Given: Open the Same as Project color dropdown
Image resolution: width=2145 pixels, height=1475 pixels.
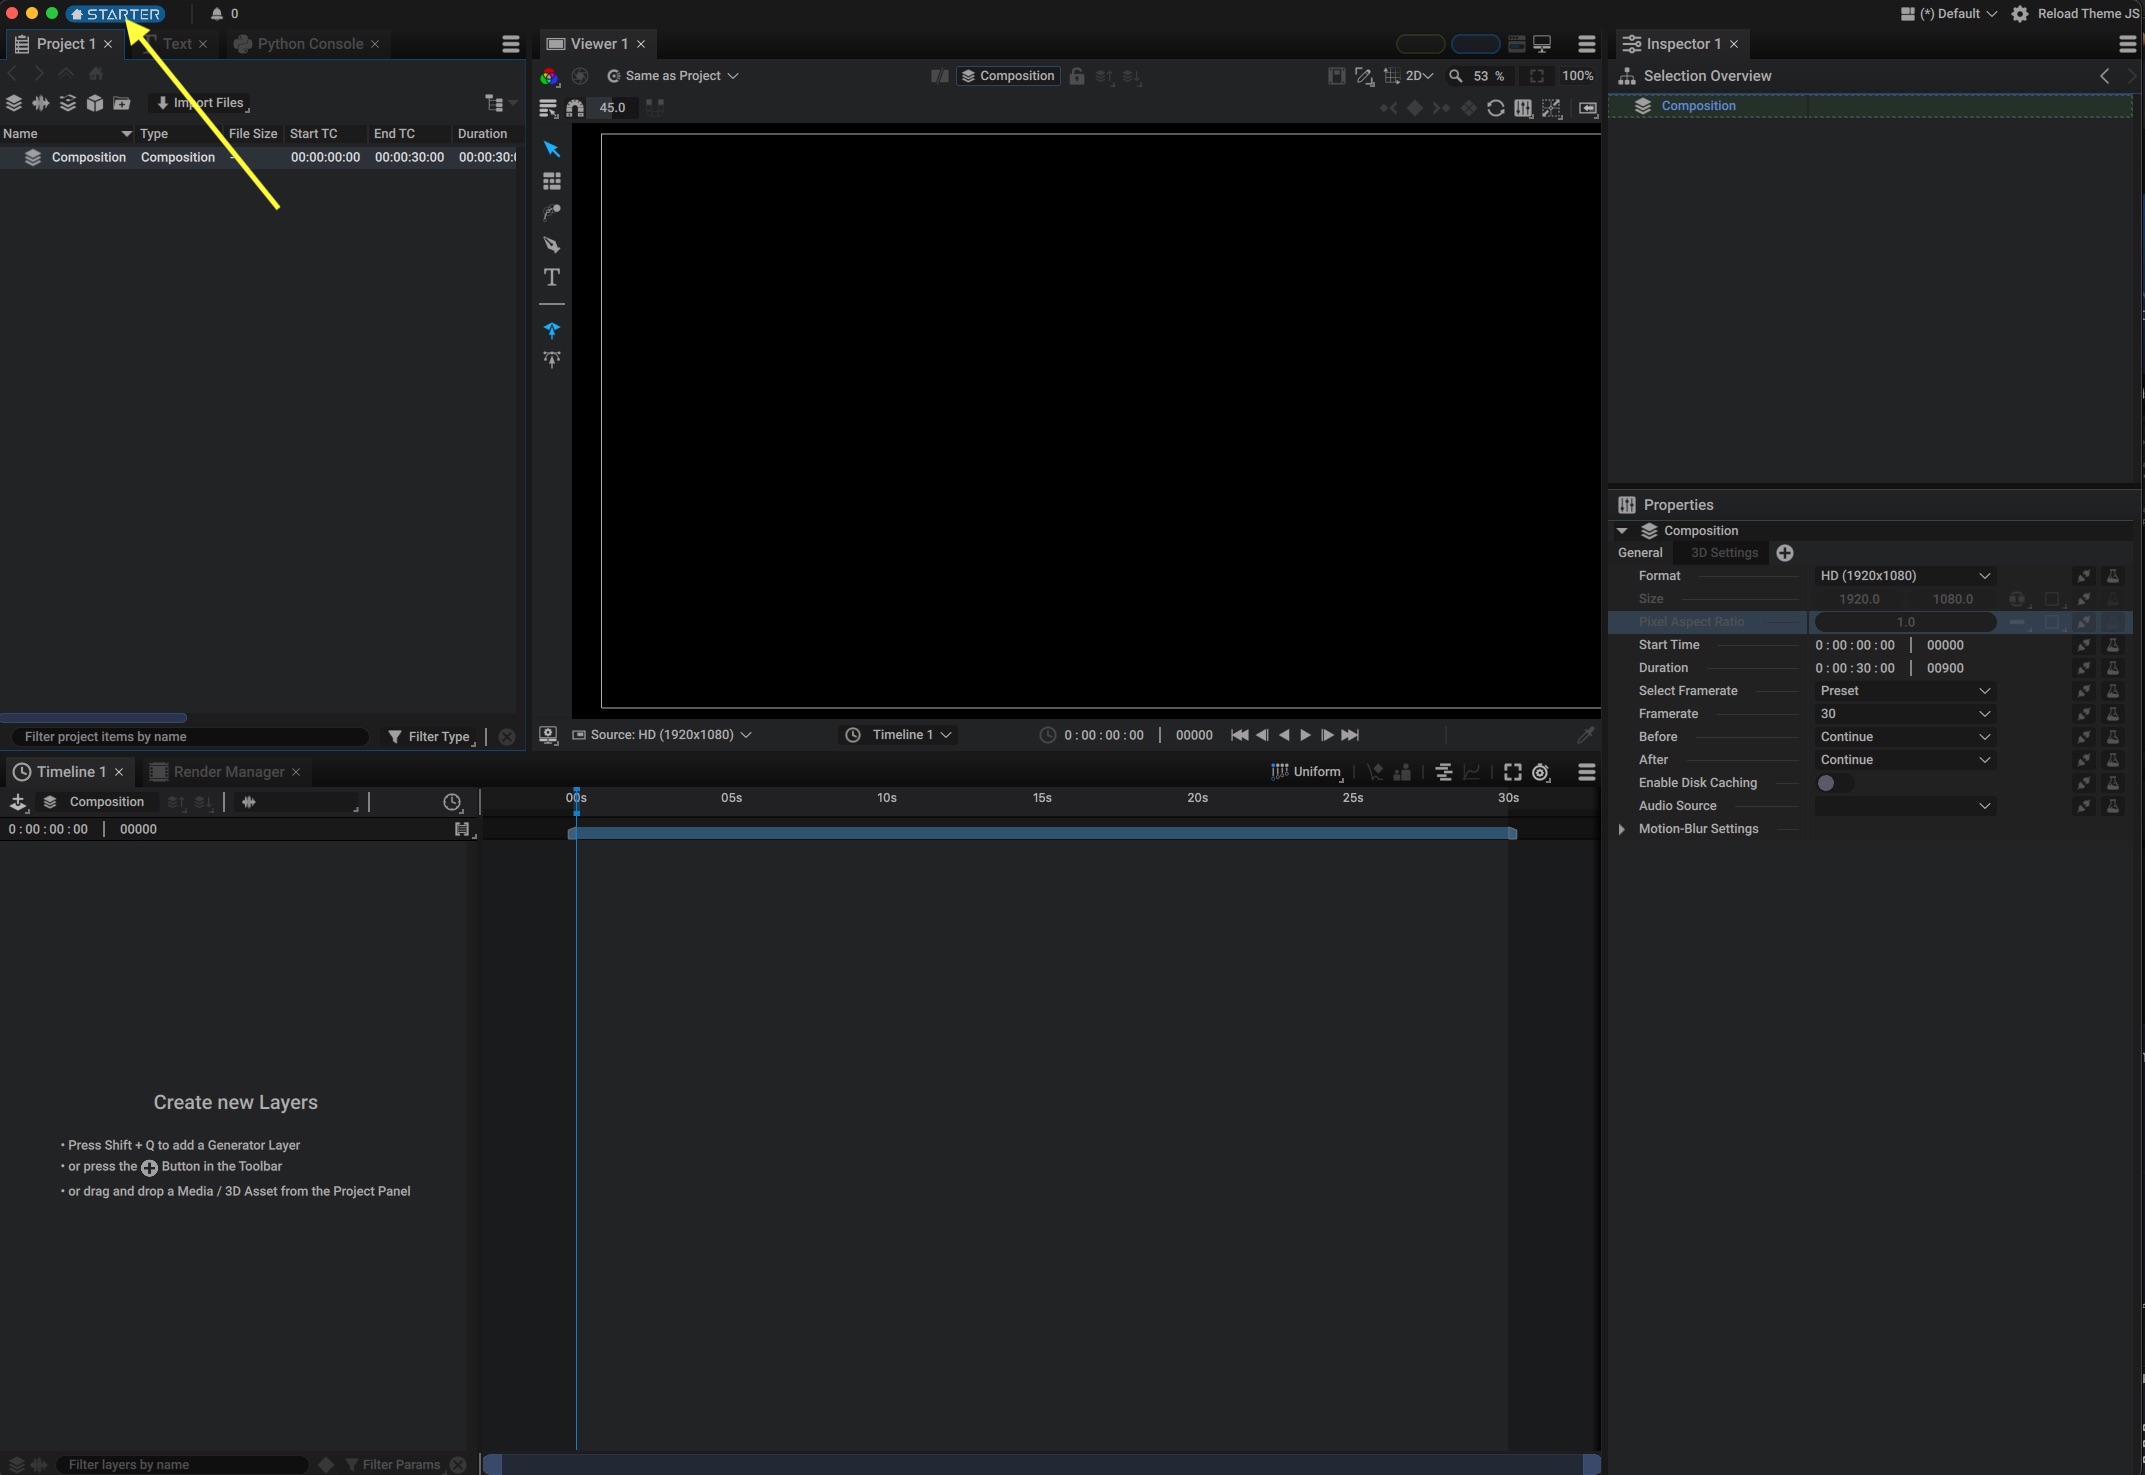Looking at the screenshot, I should point(673,76).
